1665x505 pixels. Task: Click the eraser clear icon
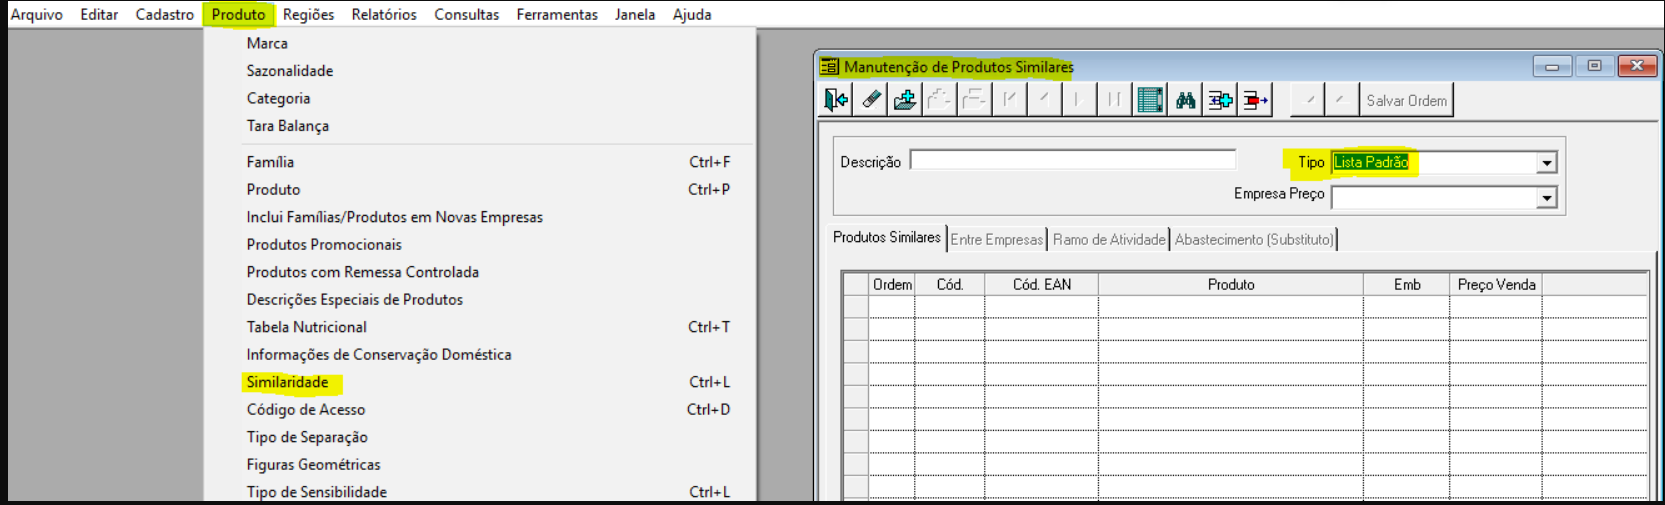[x=871, y=100]
